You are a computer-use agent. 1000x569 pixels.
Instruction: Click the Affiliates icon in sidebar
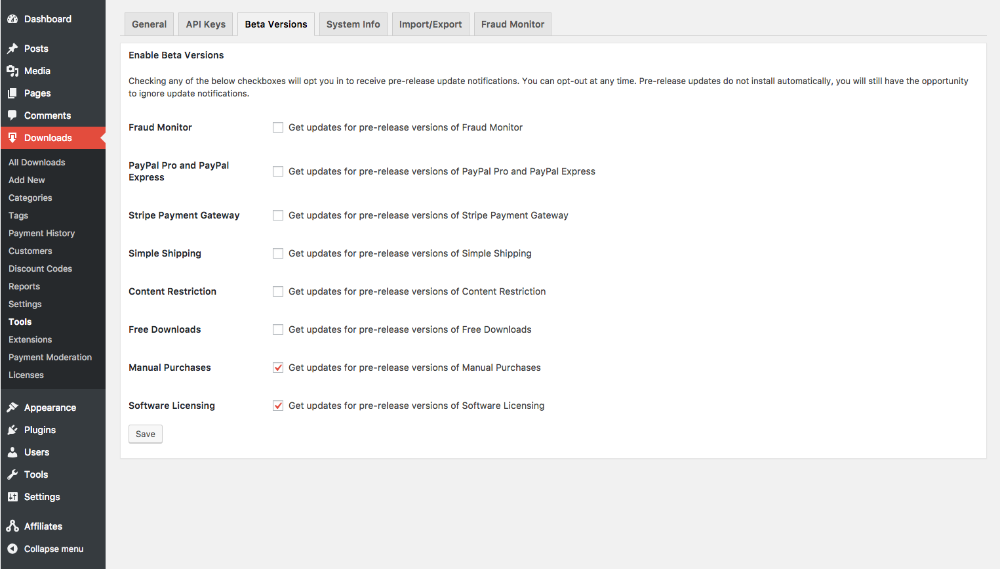12,526
